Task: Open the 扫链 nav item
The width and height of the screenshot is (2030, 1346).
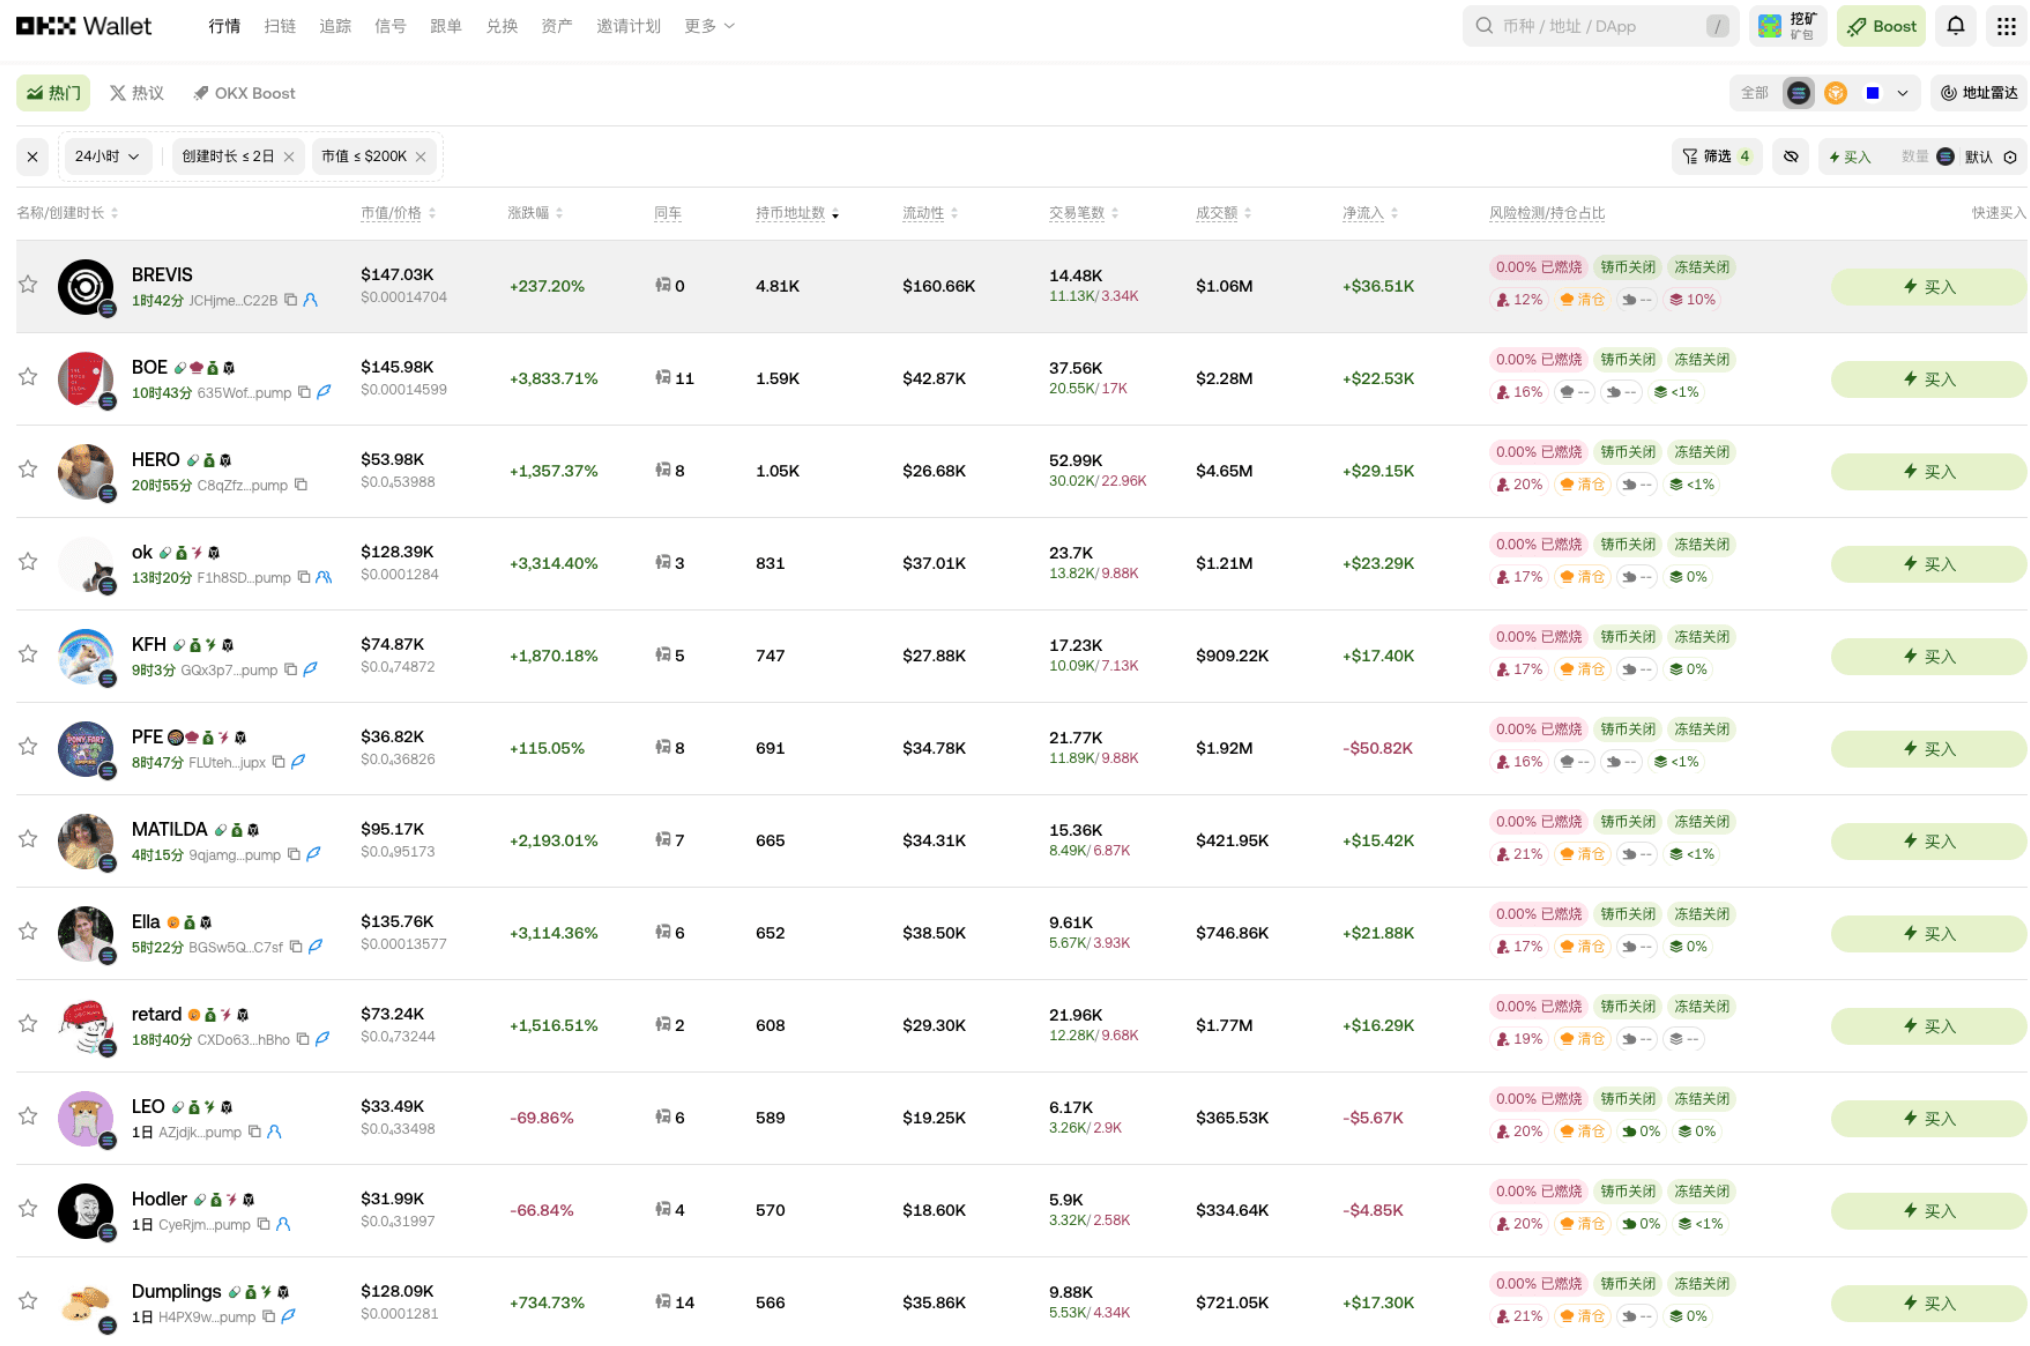Action: point(280,26)
